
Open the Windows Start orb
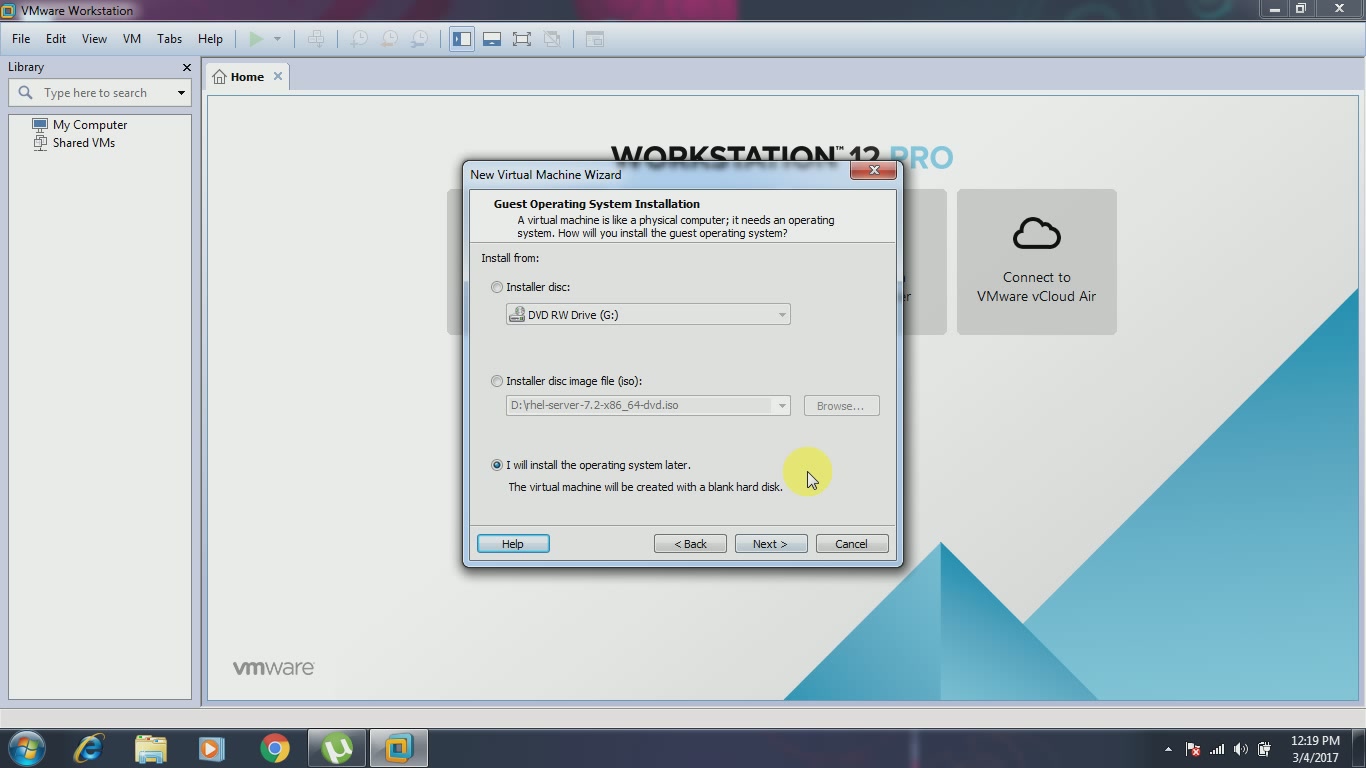point(26,748)
